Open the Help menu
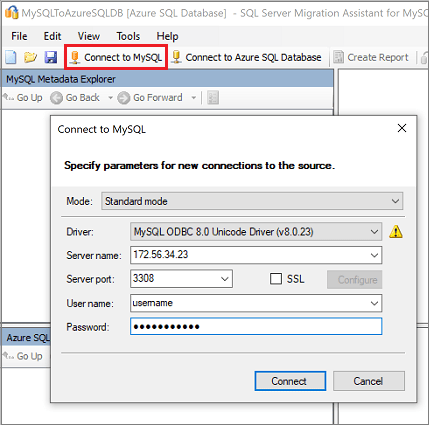The height and width of the screenshot is (425, 429). [x=167, y=36]
